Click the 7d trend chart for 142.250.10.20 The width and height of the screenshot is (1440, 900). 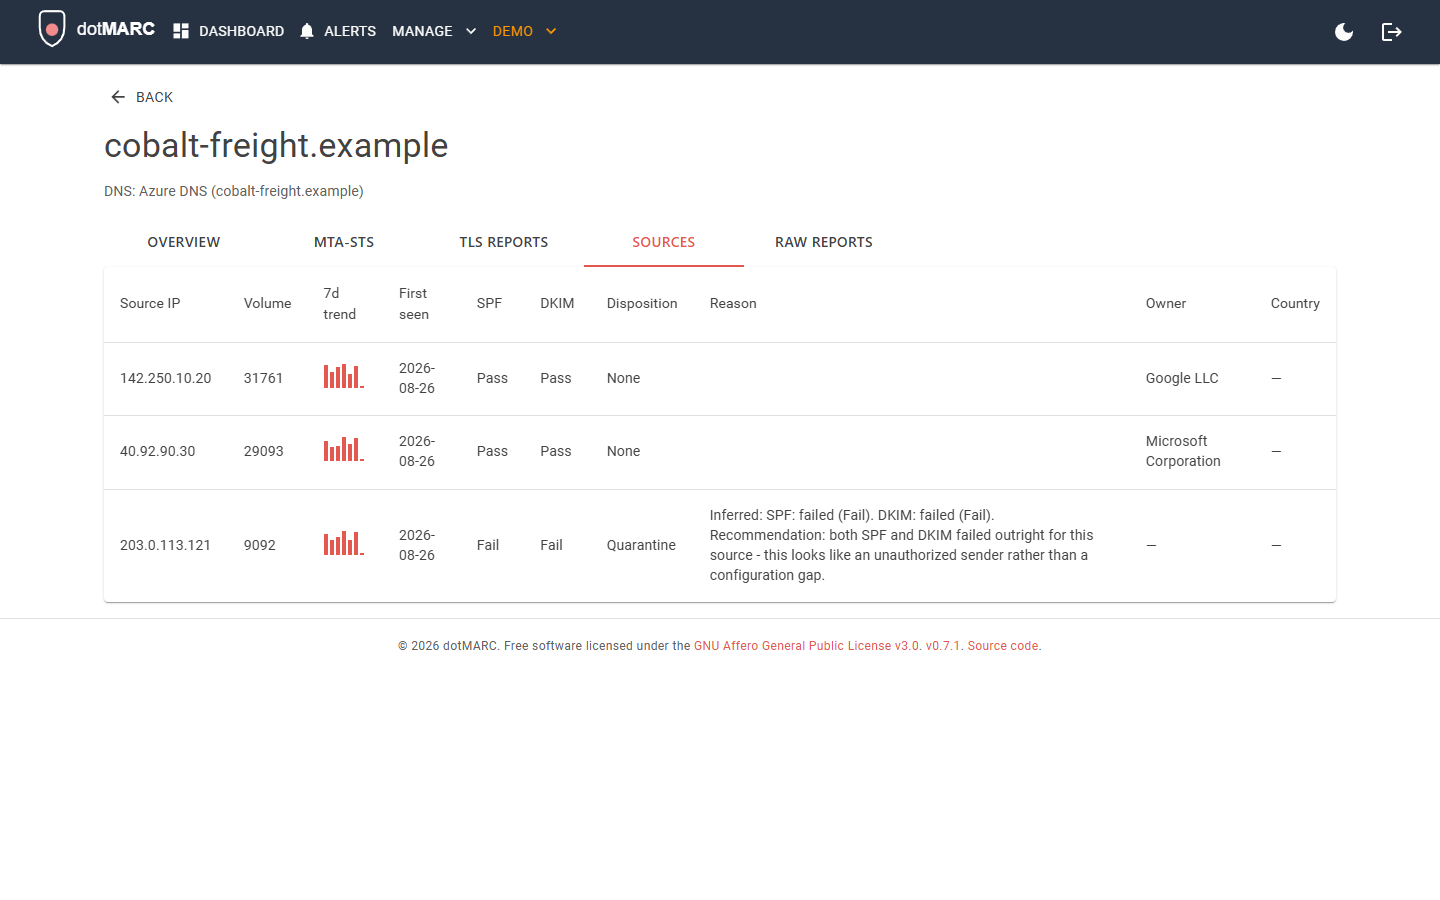pos(343,376)
